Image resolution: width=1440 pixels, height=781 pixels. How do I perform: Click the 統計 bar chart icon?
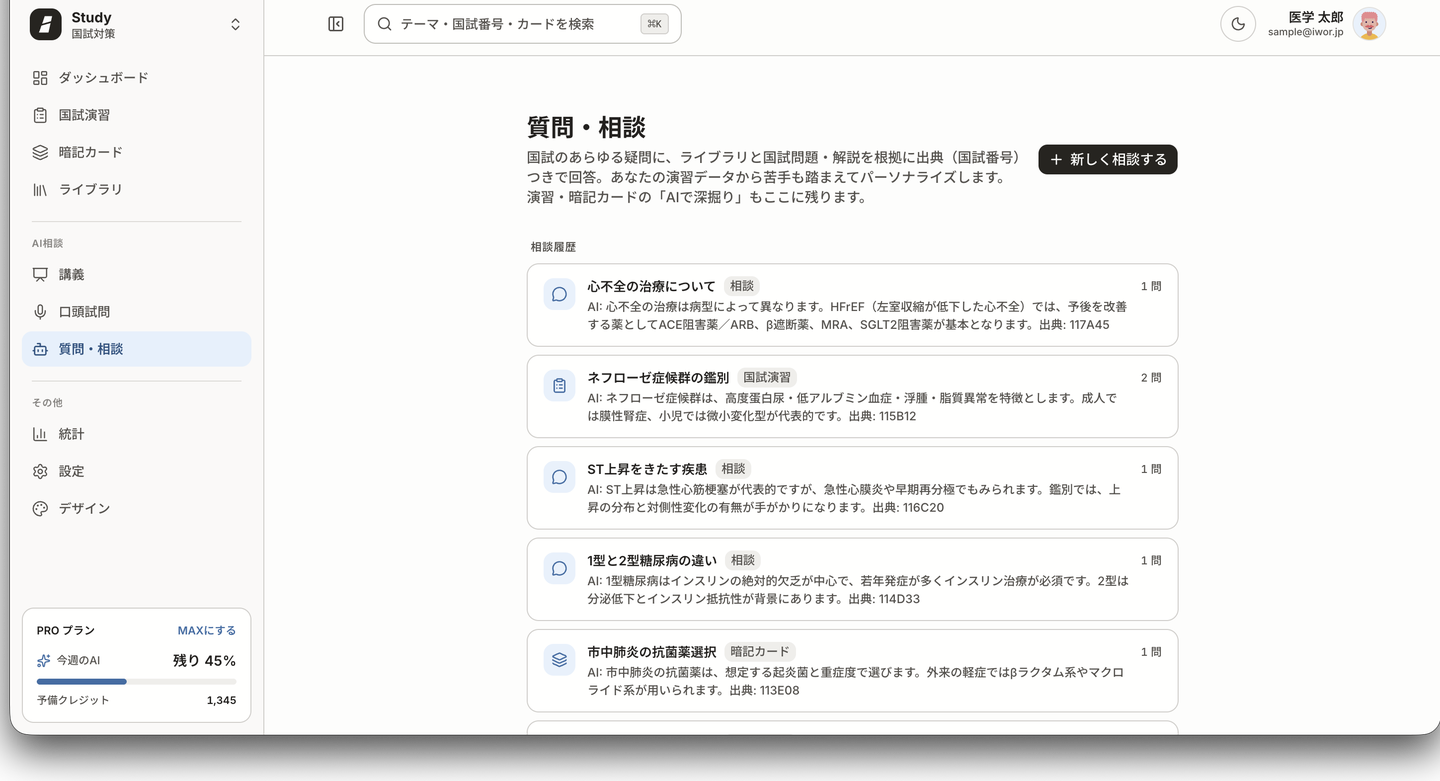(x=40, y=434)
